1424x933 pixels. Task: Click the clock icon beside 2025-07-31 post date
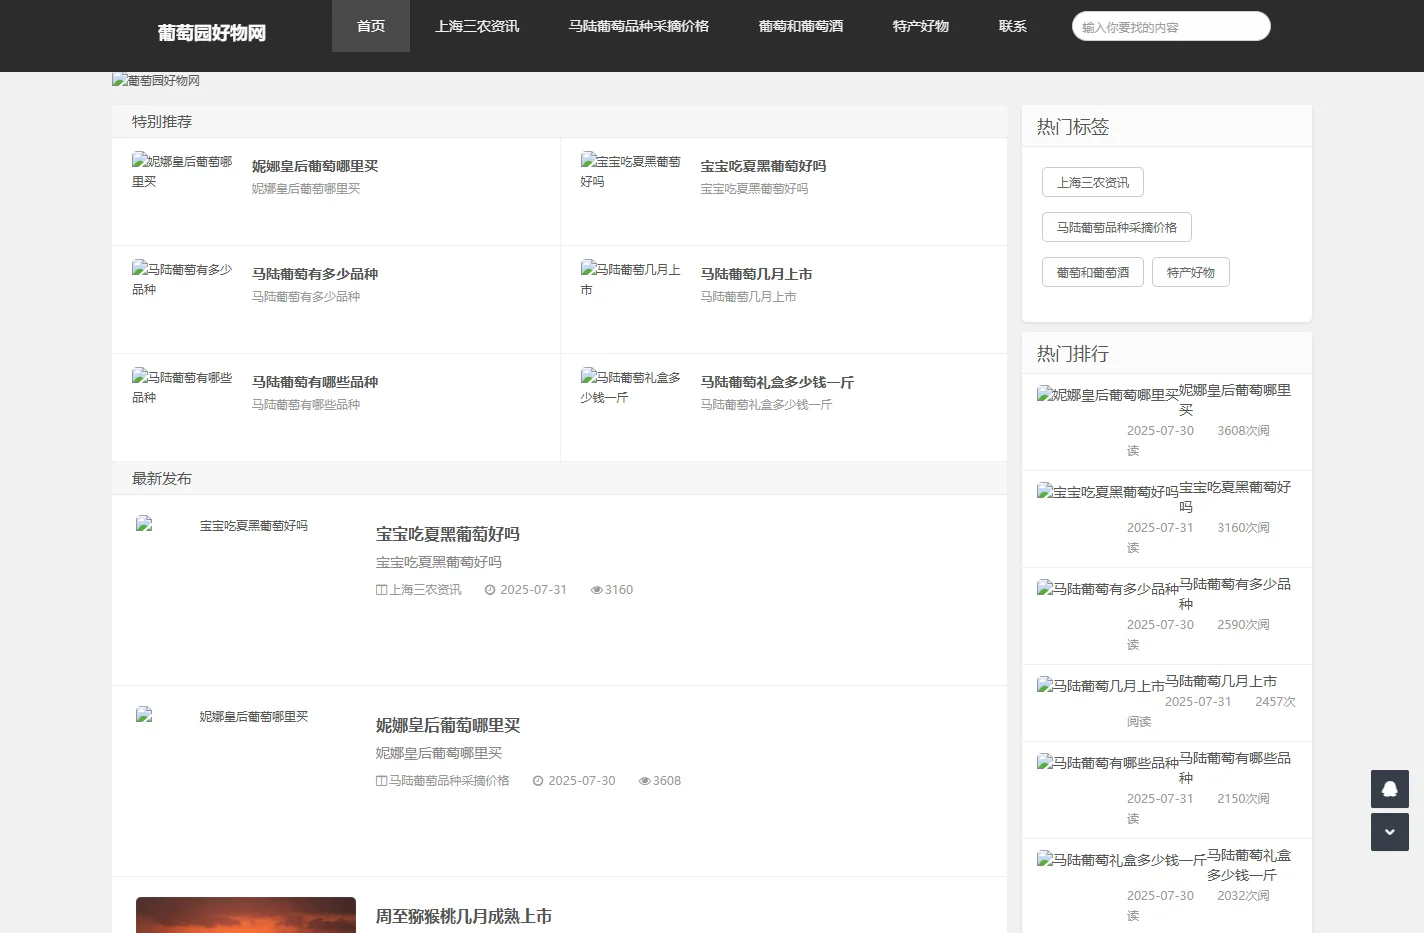[490, 590]
